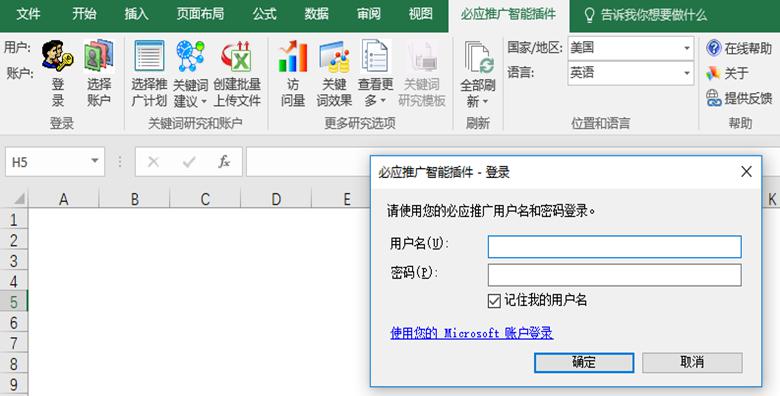Click the 用户名 input field
The width and height of the screenshot is (780, 396).
(x=614, y=247)
